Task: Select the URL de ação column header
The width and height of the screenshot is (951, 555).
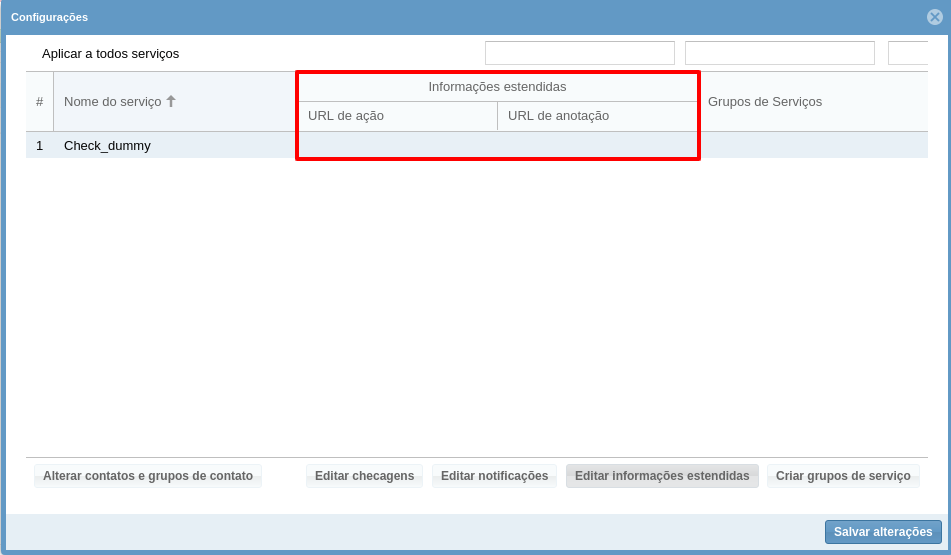Action: click(x=397, y=116)
